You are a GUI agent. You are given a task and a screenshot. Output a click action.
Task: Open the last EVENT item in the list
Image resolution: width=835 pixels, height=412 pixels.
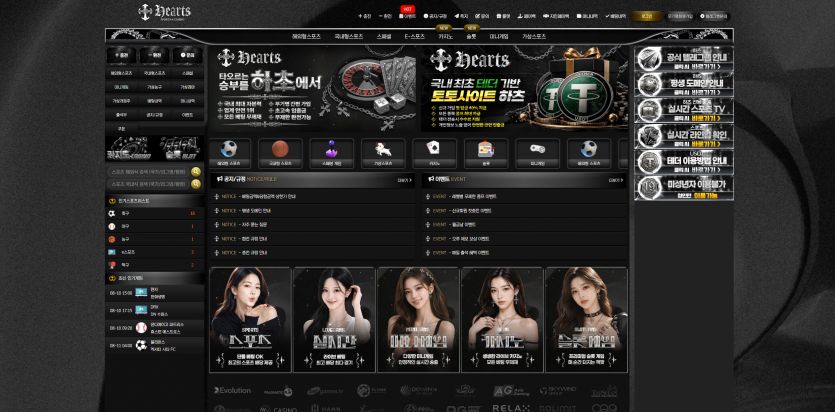pyautogui.click(x=524, y=253)
